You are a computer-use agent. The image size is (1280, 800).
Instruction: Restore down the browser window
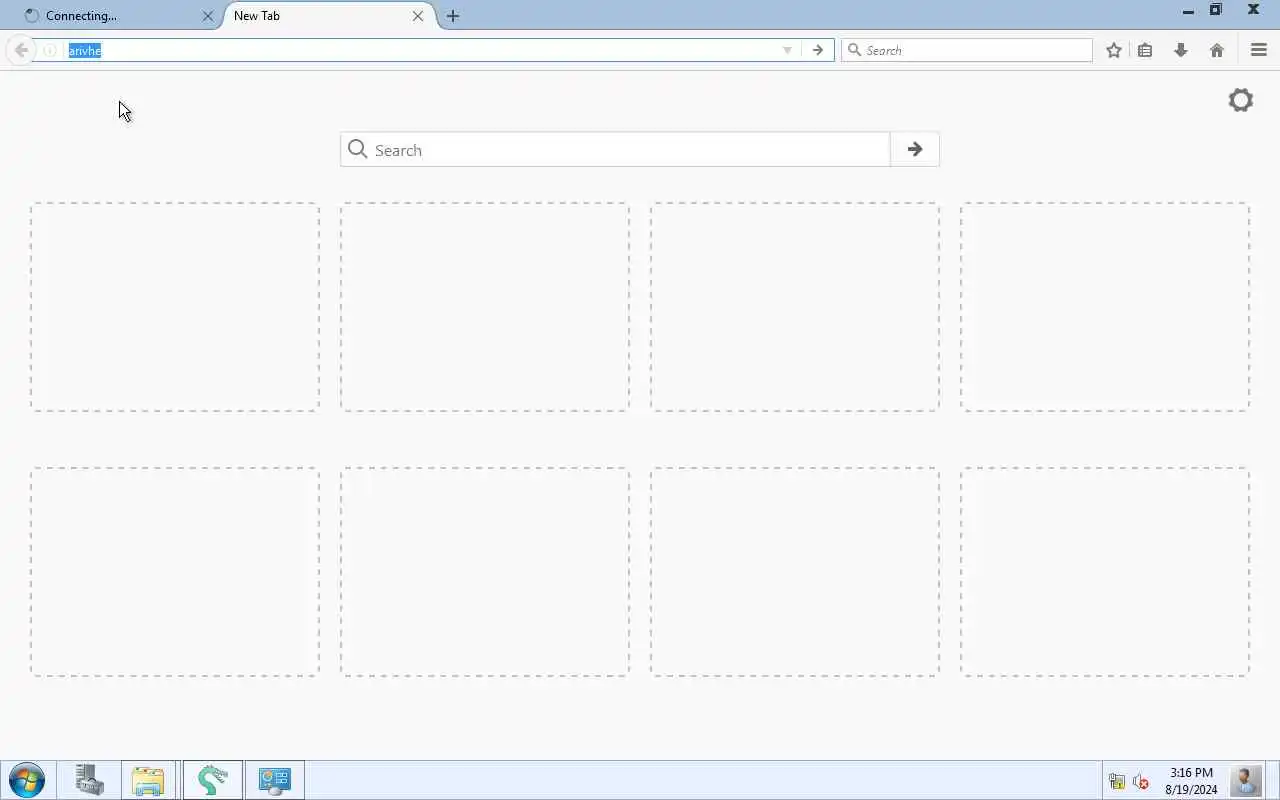click(1216, 10)
